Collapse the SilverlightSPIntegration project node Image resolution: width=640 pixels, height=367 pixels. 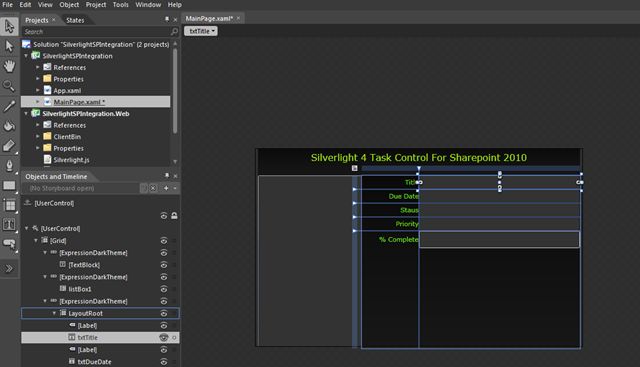tap(26, 56)
